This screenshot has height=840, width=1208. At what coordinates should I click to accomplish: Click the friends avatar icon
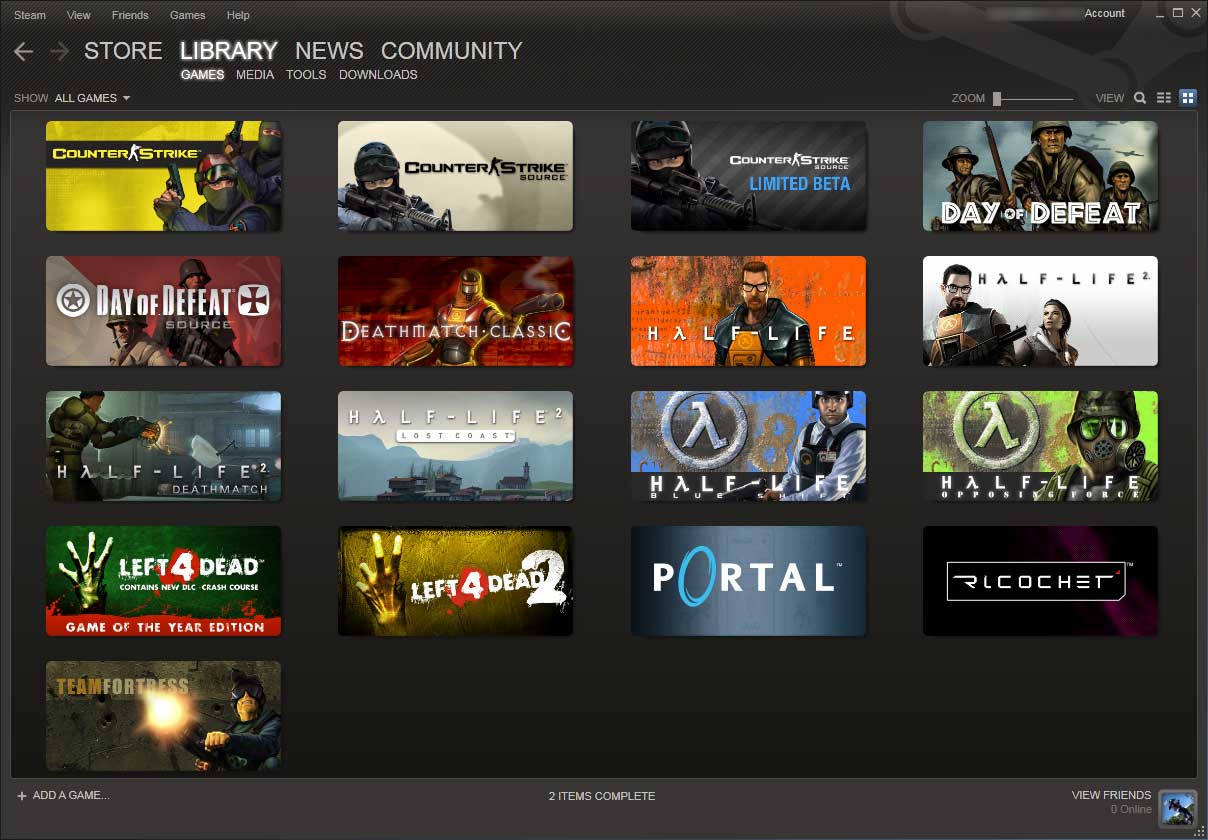click(x=1178, y=808)
